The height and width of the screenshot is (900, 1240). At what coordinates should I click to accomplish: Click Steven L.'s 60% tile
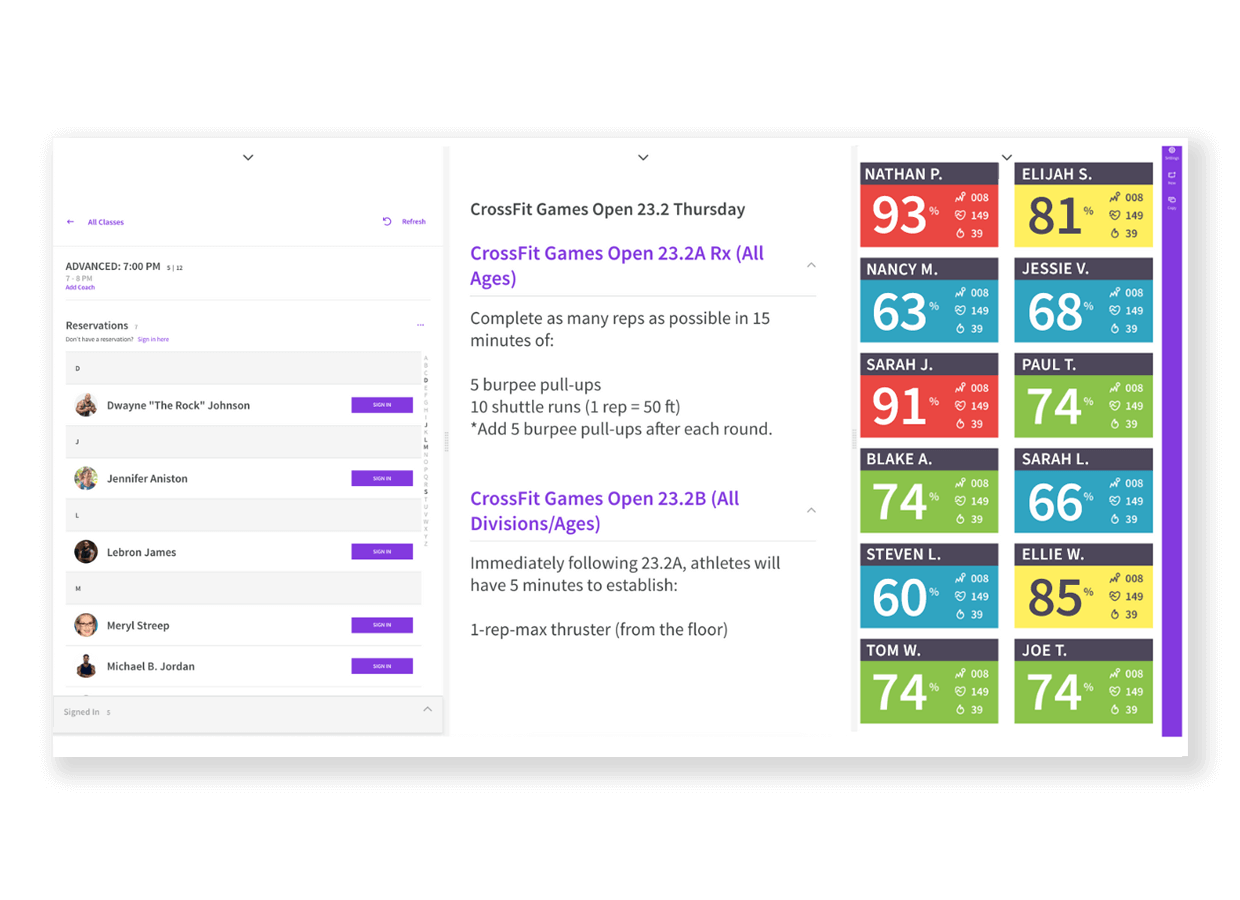pos(929,585)
